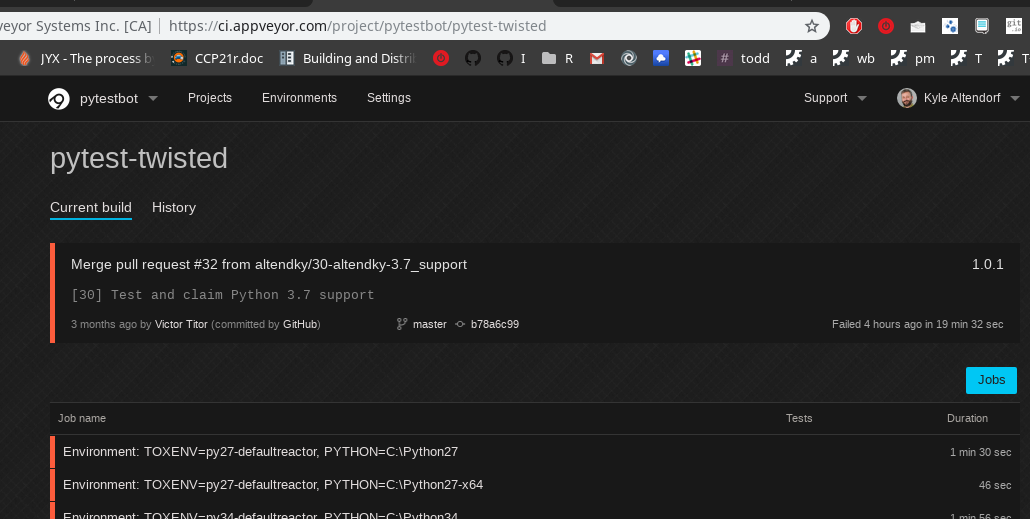Select the Current build tab
The image size is (1030, 519).
pyautogui.click(x=91, y=208)
